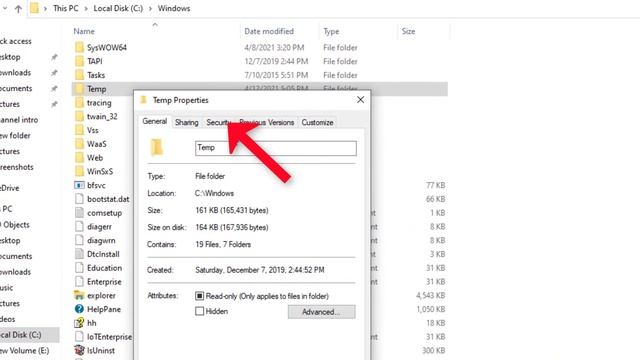The image size is (640, 360).
Task: Click Local Disk (C:) in the address bar
Action: [118, 9]
